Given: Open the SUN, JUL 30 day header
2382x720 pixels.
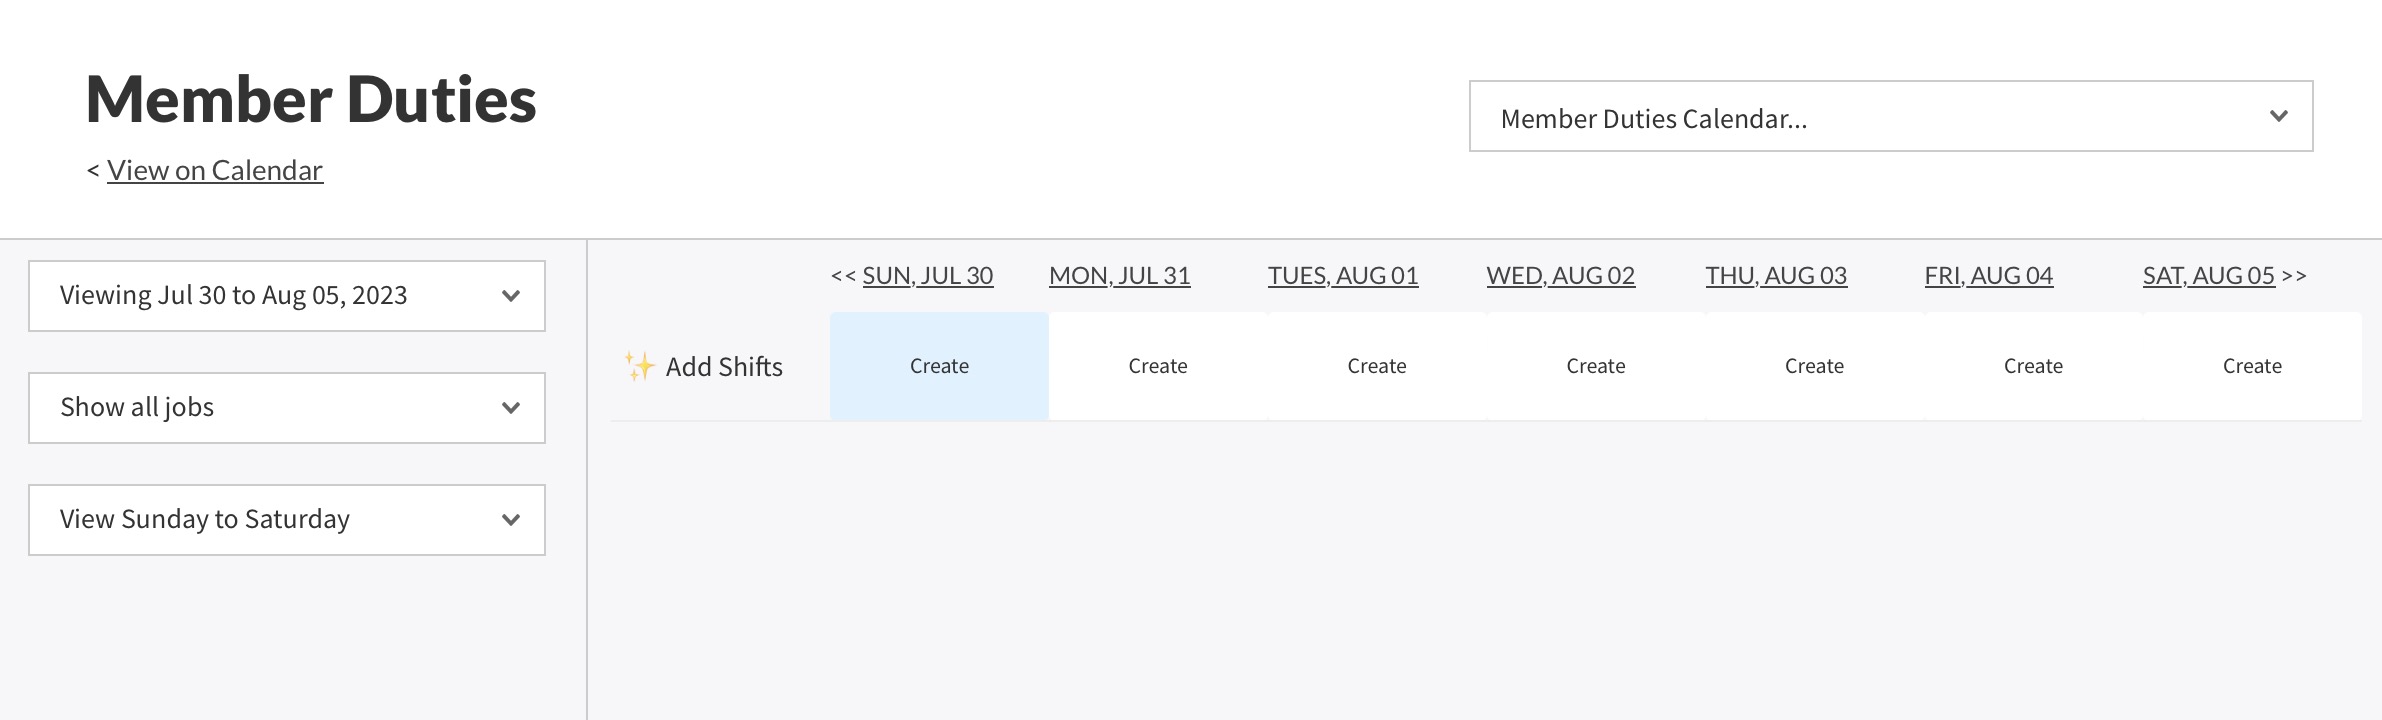Looking at the screenshot, I should click(927, 276).
